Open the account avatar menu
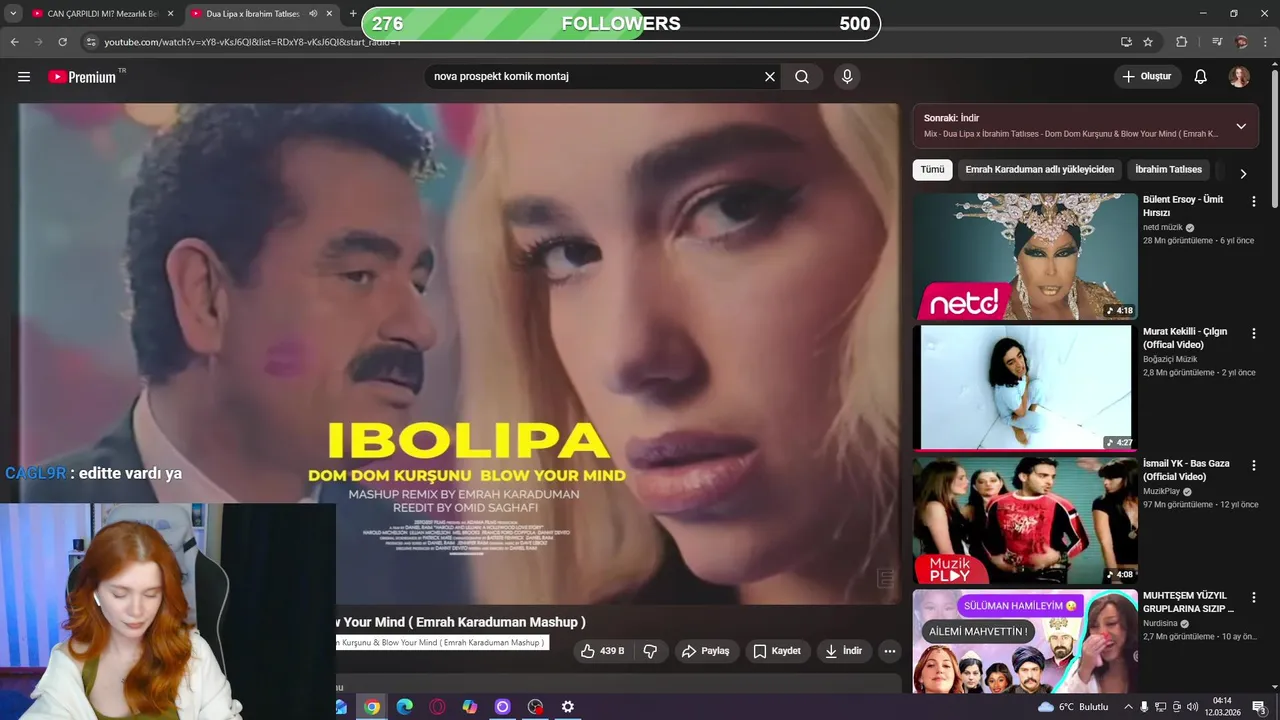This screenshot has height=720, width=1280. (x=1239, y=77)
